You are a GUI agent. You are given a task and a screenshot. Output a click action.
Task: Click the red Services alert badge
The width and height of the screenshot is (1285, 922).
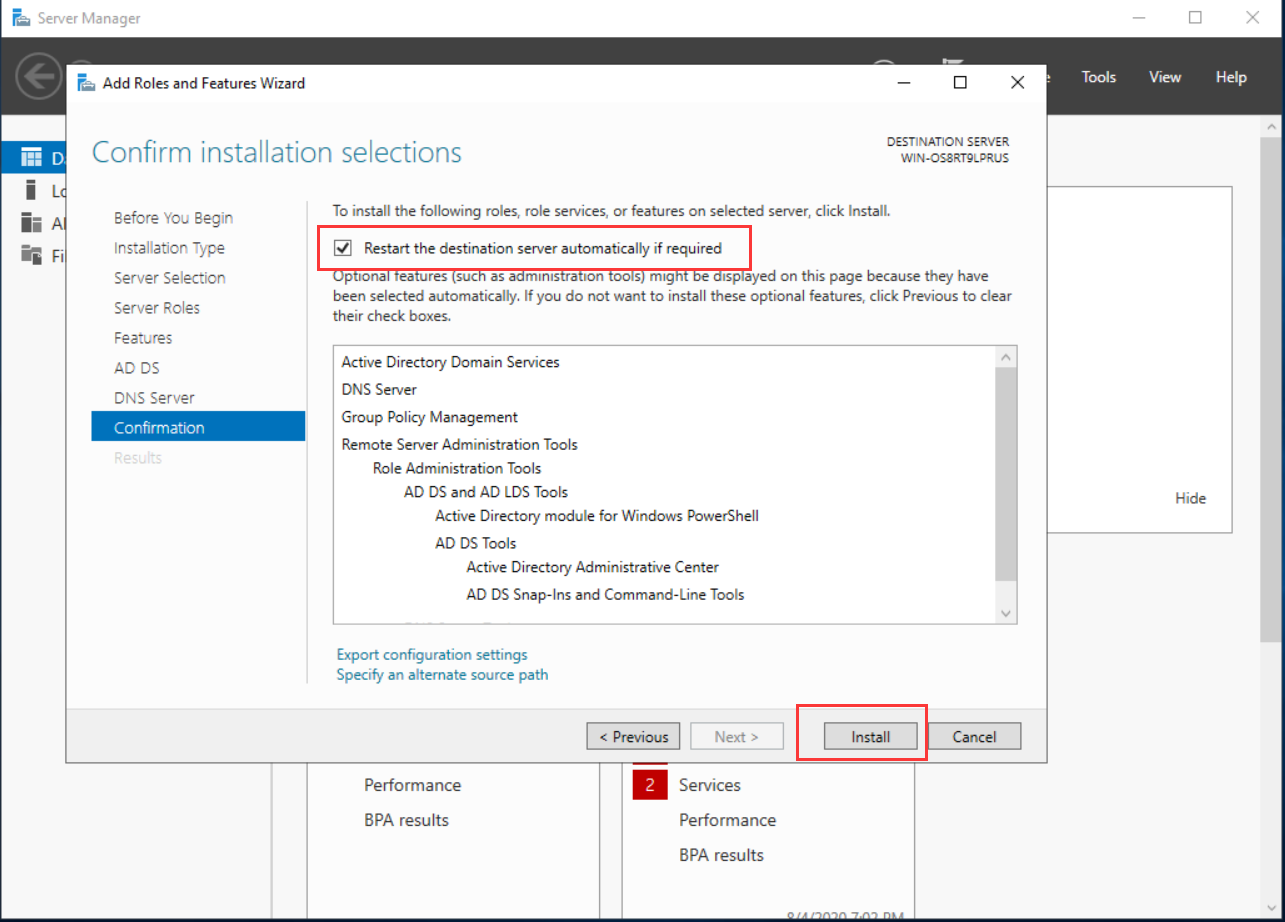coord(649,785)
